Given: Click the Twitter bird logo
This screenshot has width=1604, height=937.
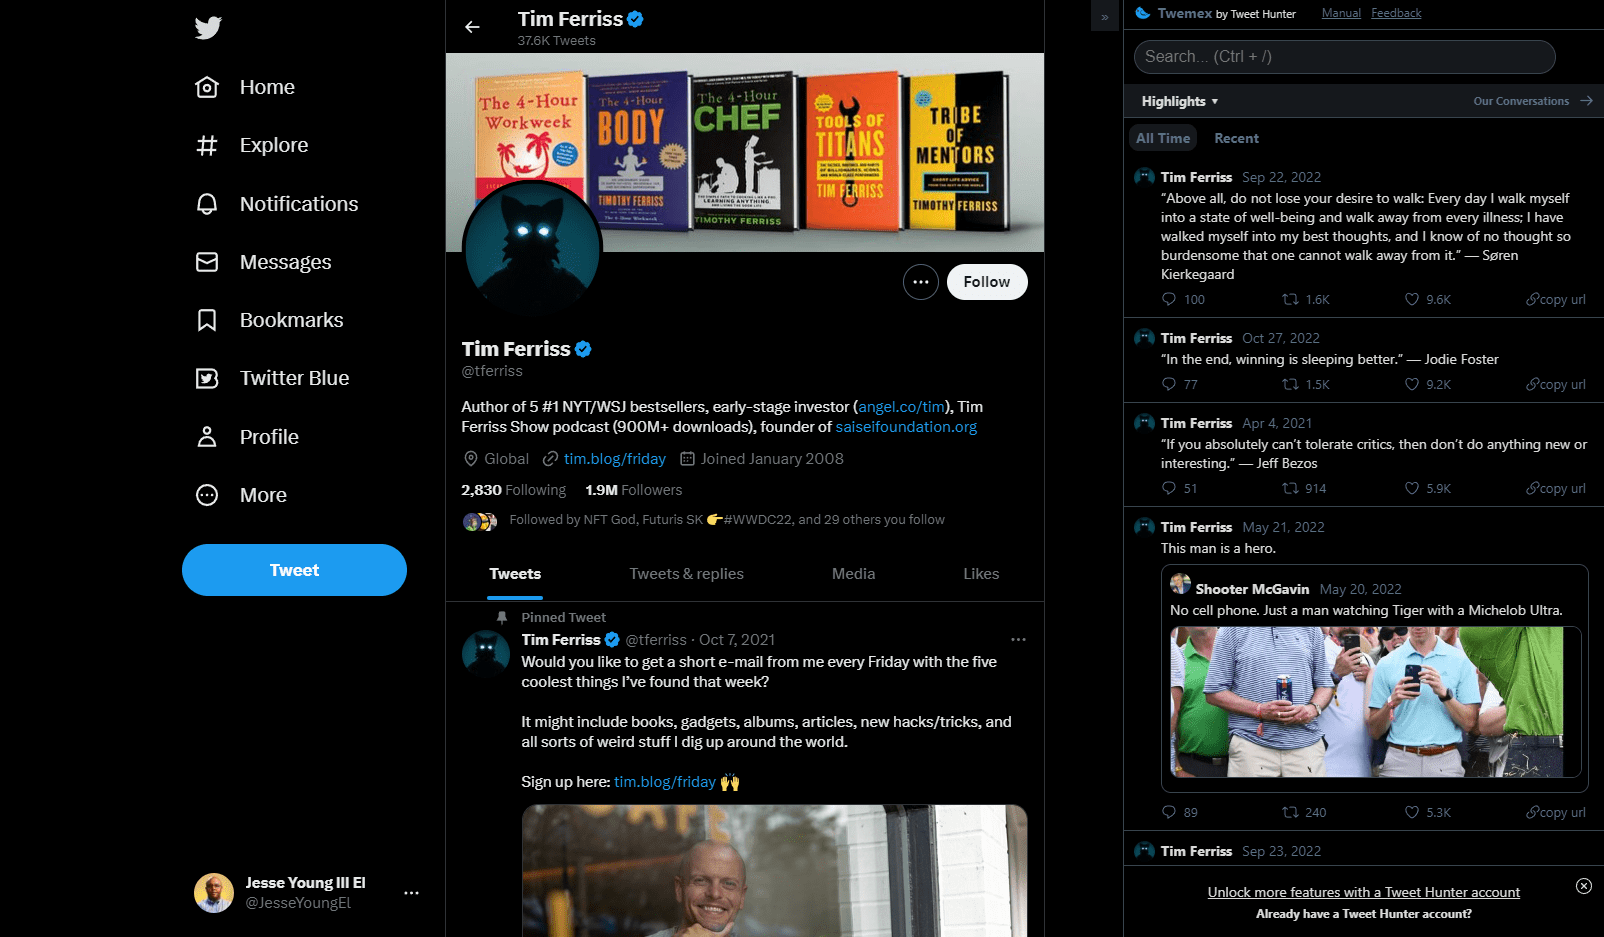Looking at the screenshot, I should pos(208,27).
